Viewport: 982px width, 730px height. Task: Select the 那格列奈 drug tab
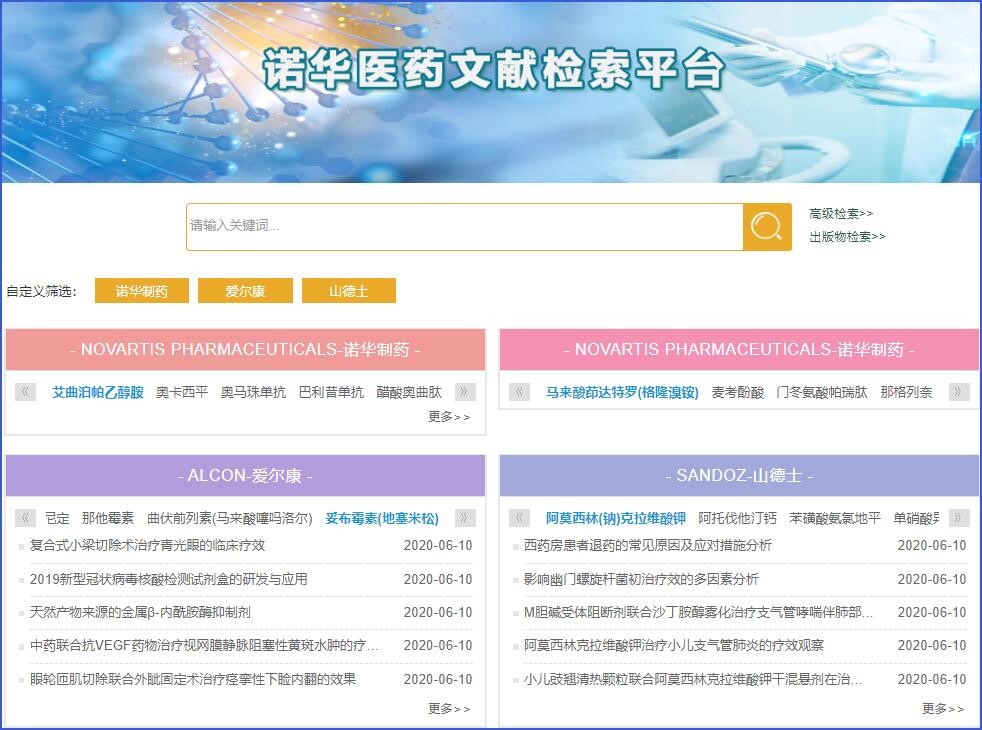tap(906, 393)
